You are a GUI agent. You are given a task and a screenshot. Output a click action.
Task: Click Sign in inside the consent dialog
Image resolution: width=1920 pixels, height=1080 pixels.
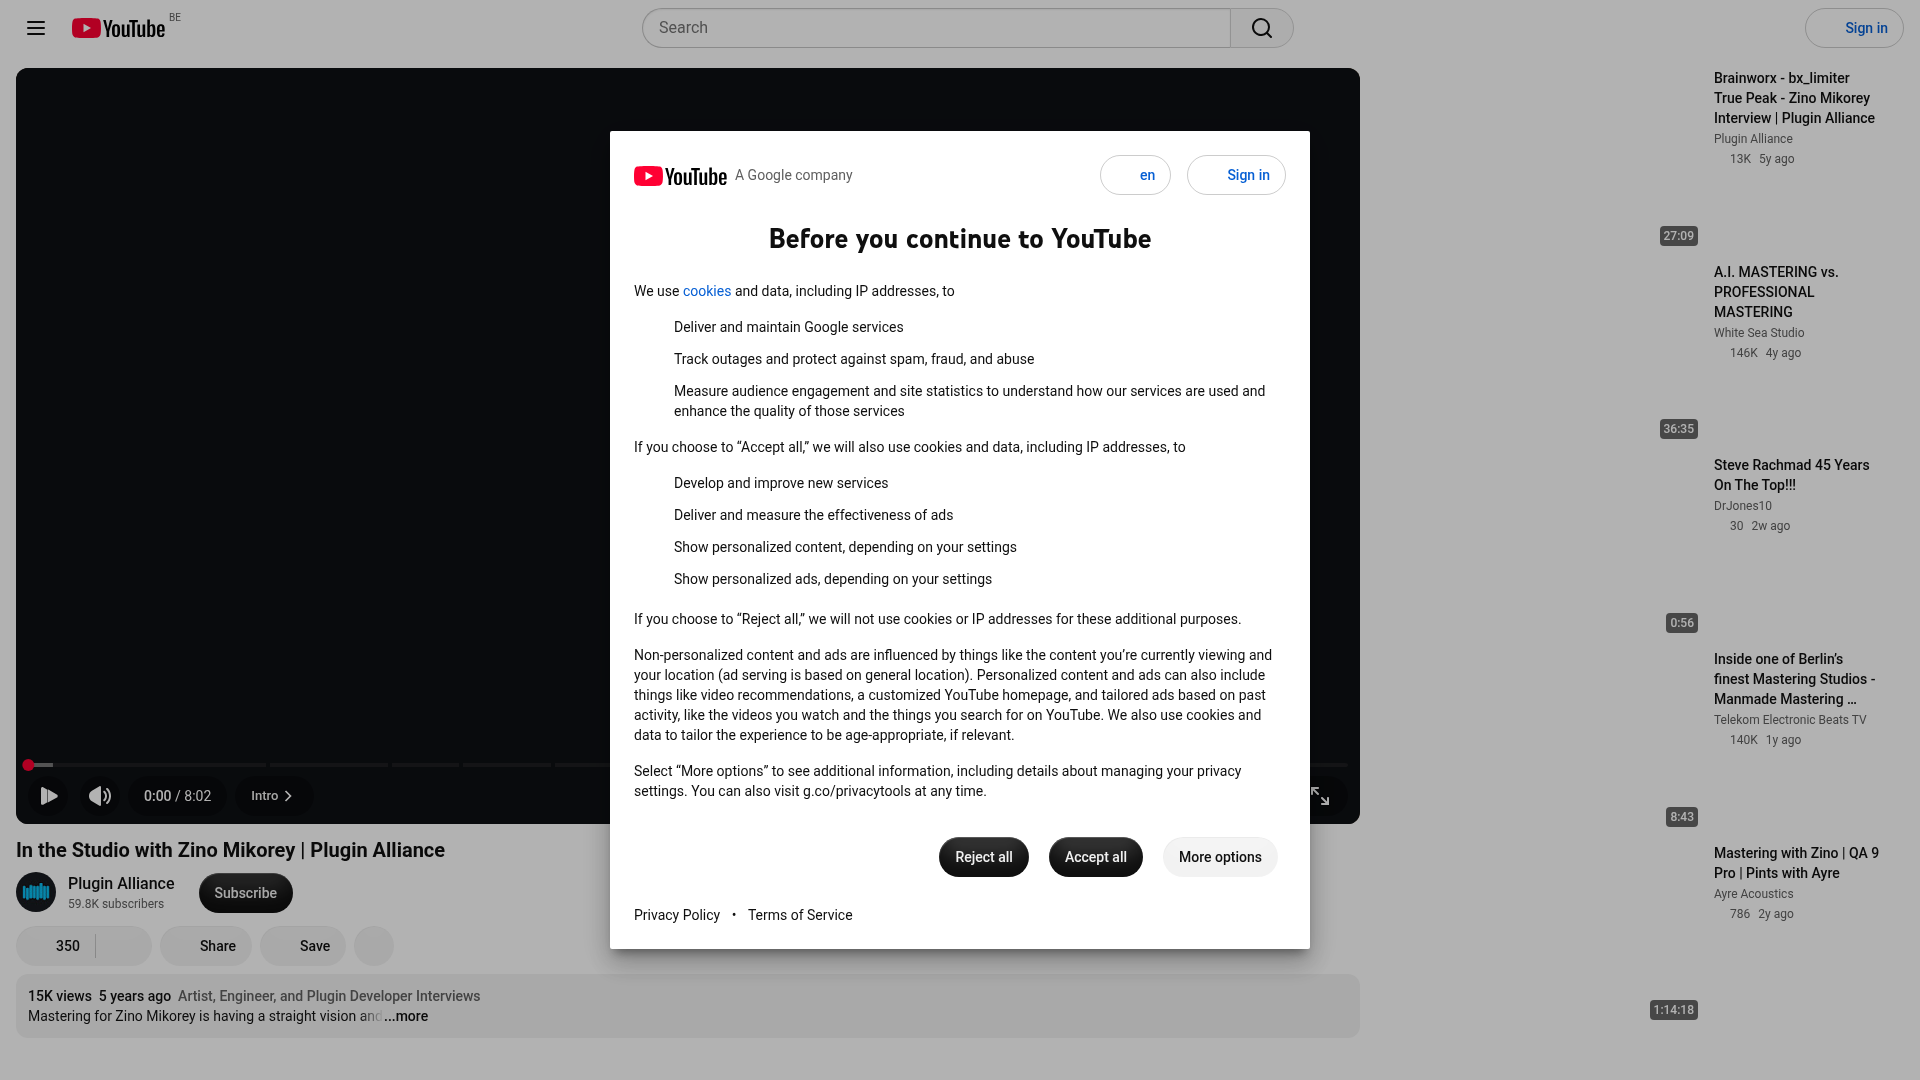click(x=1236, y=175)
